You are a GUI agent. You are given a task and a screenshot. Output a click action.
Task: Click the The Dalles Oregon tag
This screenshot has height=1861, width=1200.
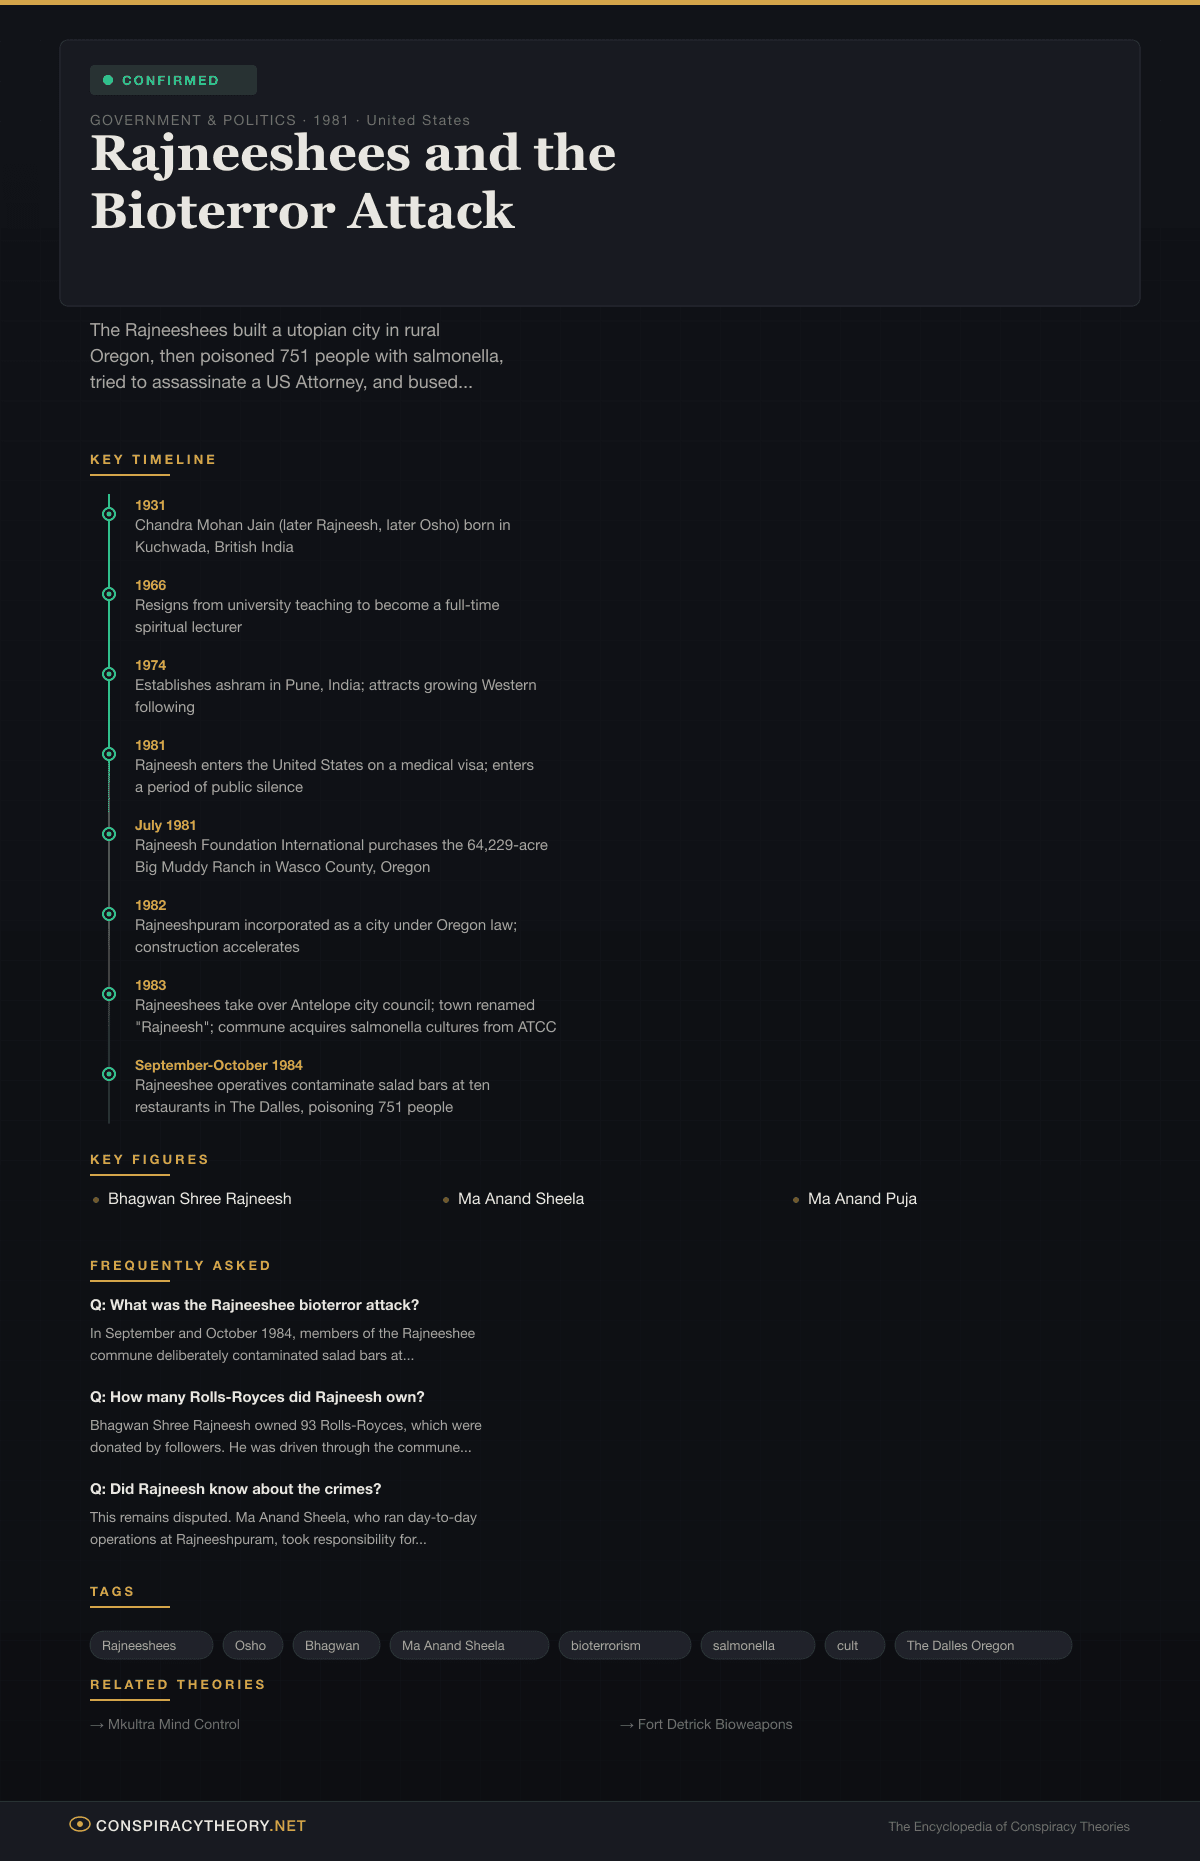(x=960, y=1645)
